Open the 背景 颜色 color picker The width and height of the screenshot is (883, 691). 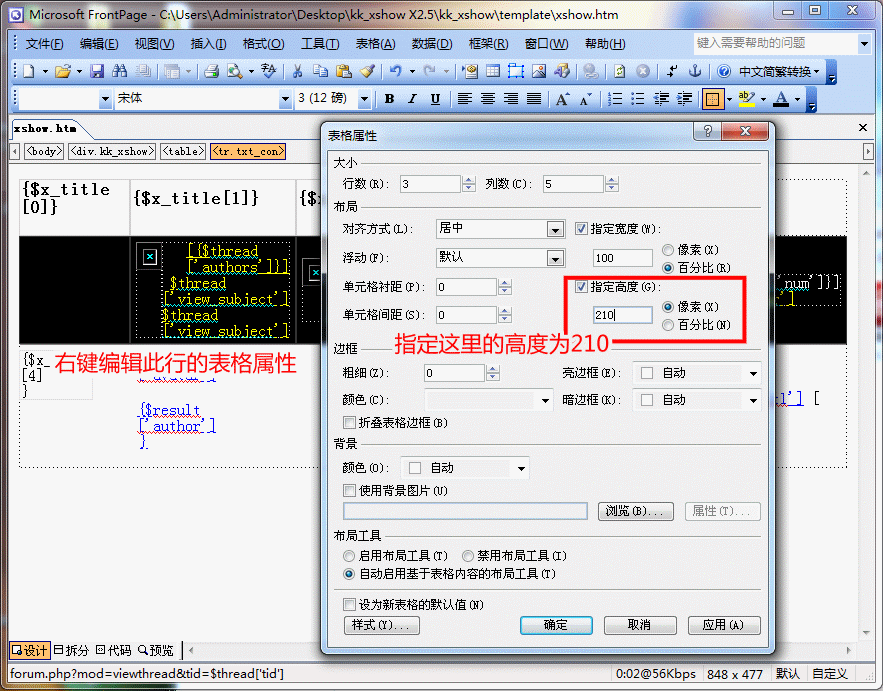(465, 468)
